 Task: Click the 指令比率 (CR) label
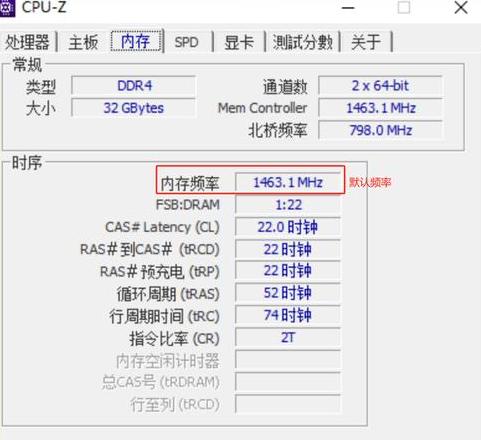[x=175, y=339]
